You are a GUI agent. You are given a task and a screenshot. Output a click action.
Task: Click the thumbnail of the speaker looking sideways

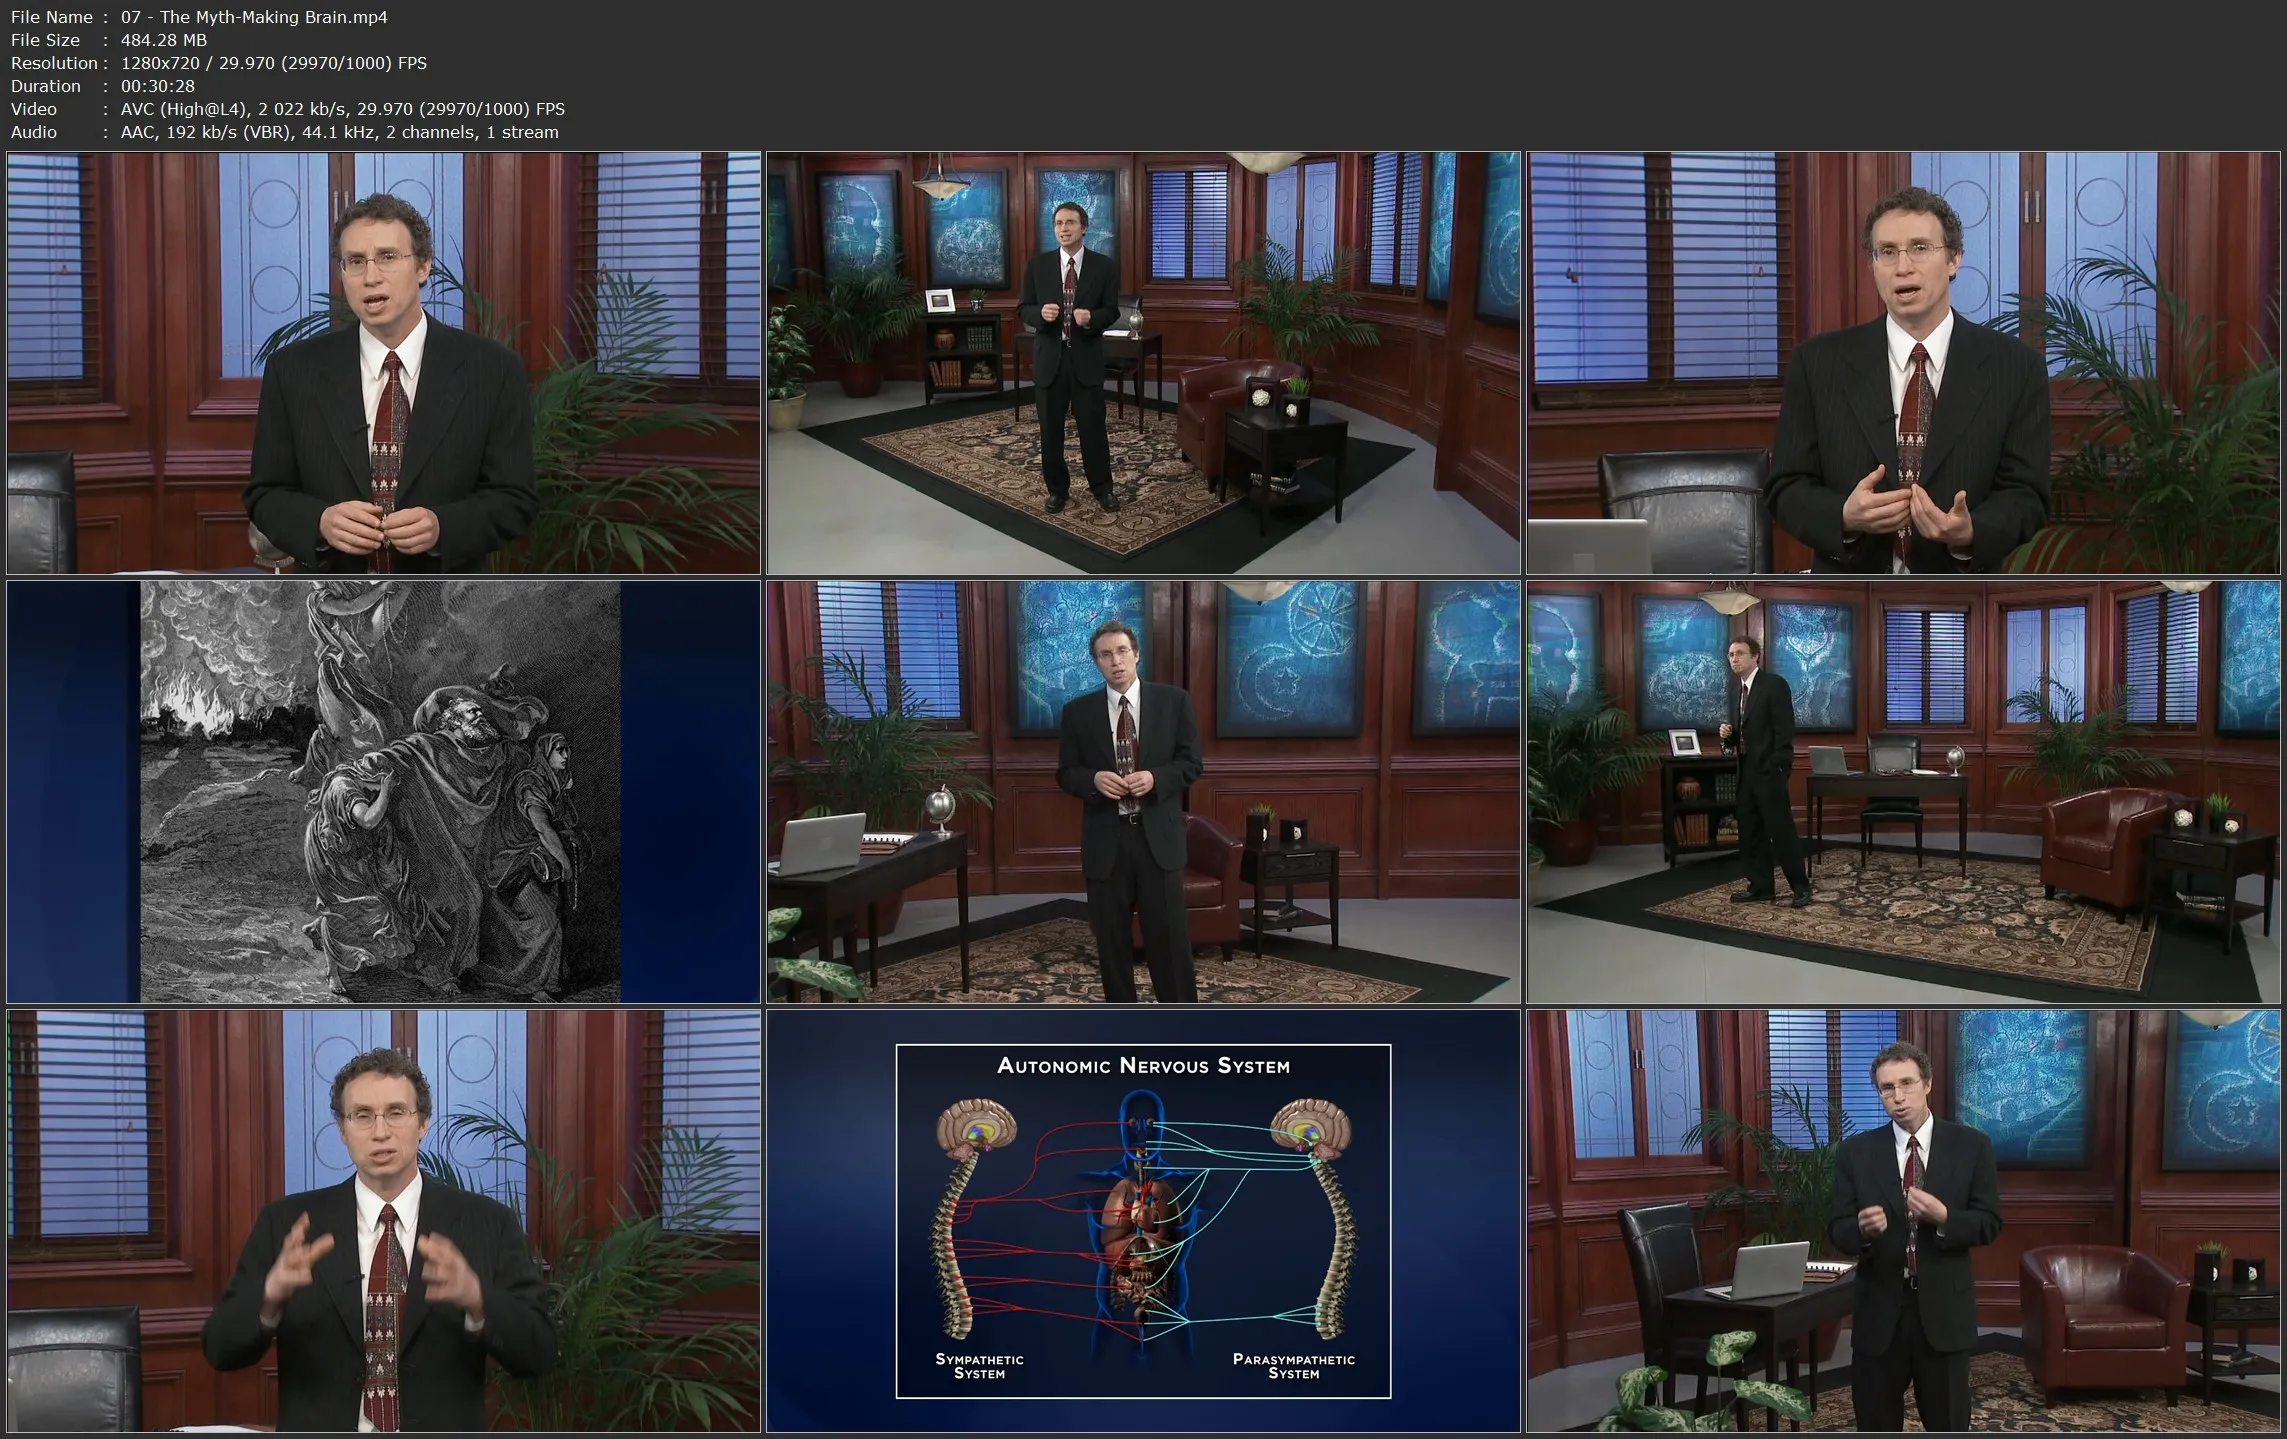1903,792
